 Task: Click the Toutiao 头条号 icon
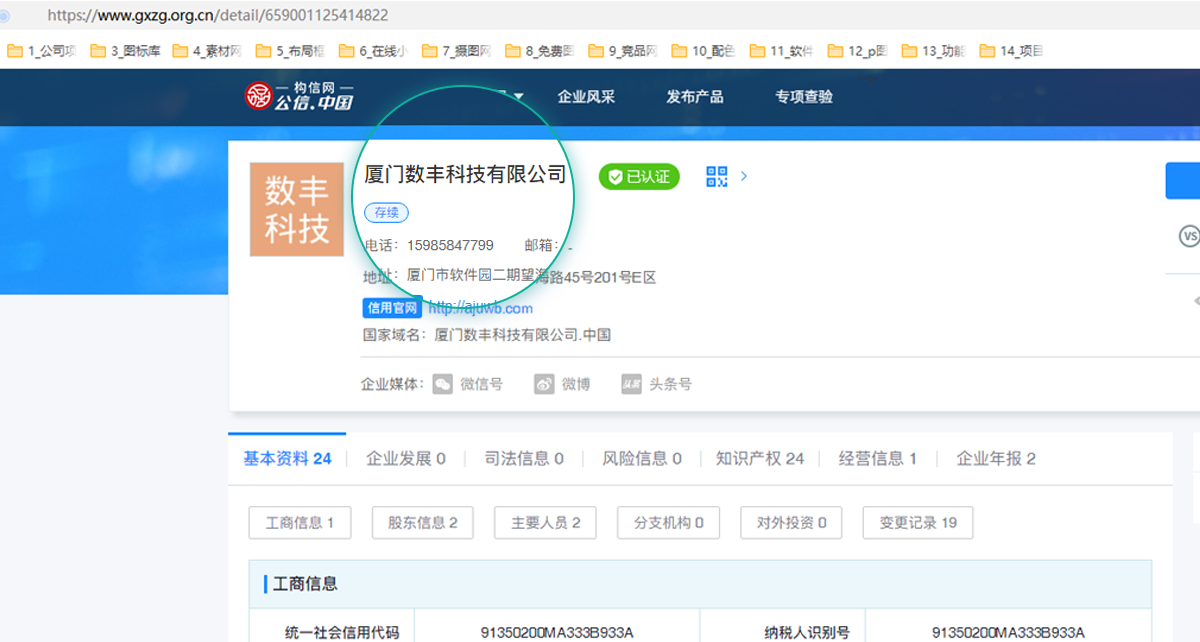click(x=631, y=384)
